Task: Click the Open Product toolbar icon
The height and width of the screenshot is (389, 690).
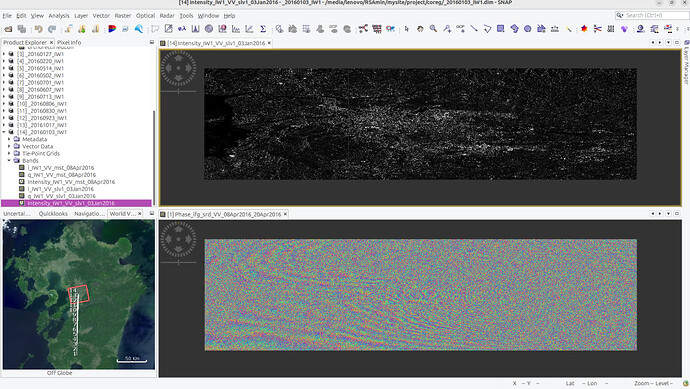Action: pos(8,29)
